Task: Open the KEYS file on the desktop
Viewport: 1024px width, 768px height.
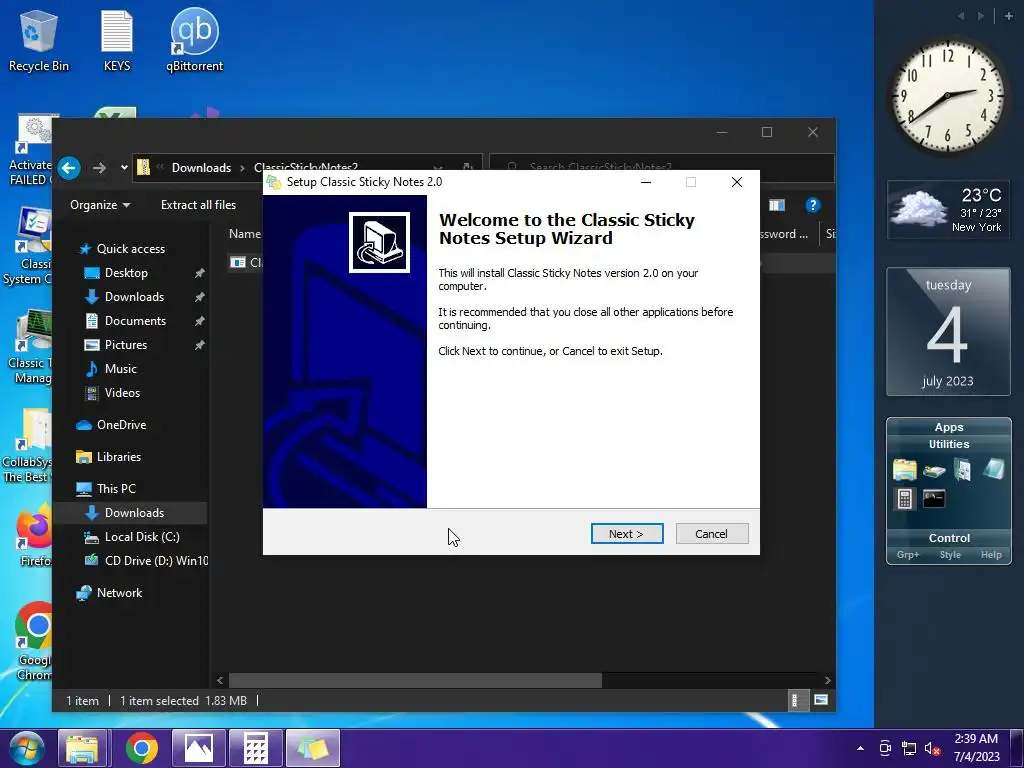Action: point(117,41)
